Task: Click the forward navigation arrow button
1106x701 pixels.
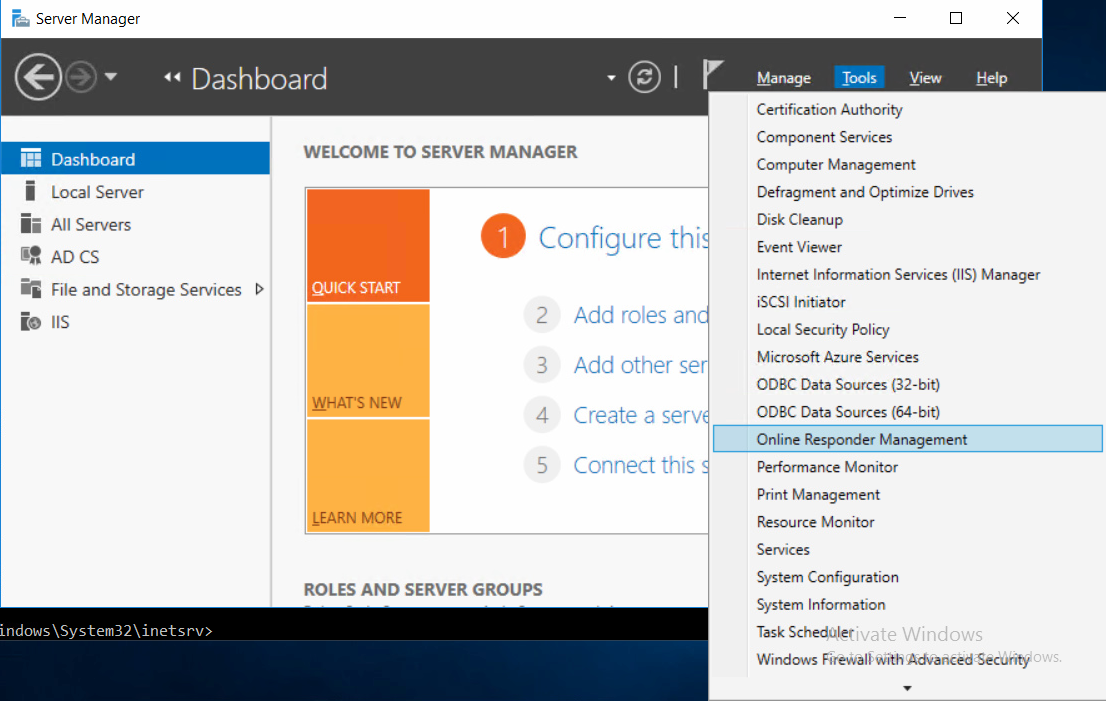Action: (81, 77)
